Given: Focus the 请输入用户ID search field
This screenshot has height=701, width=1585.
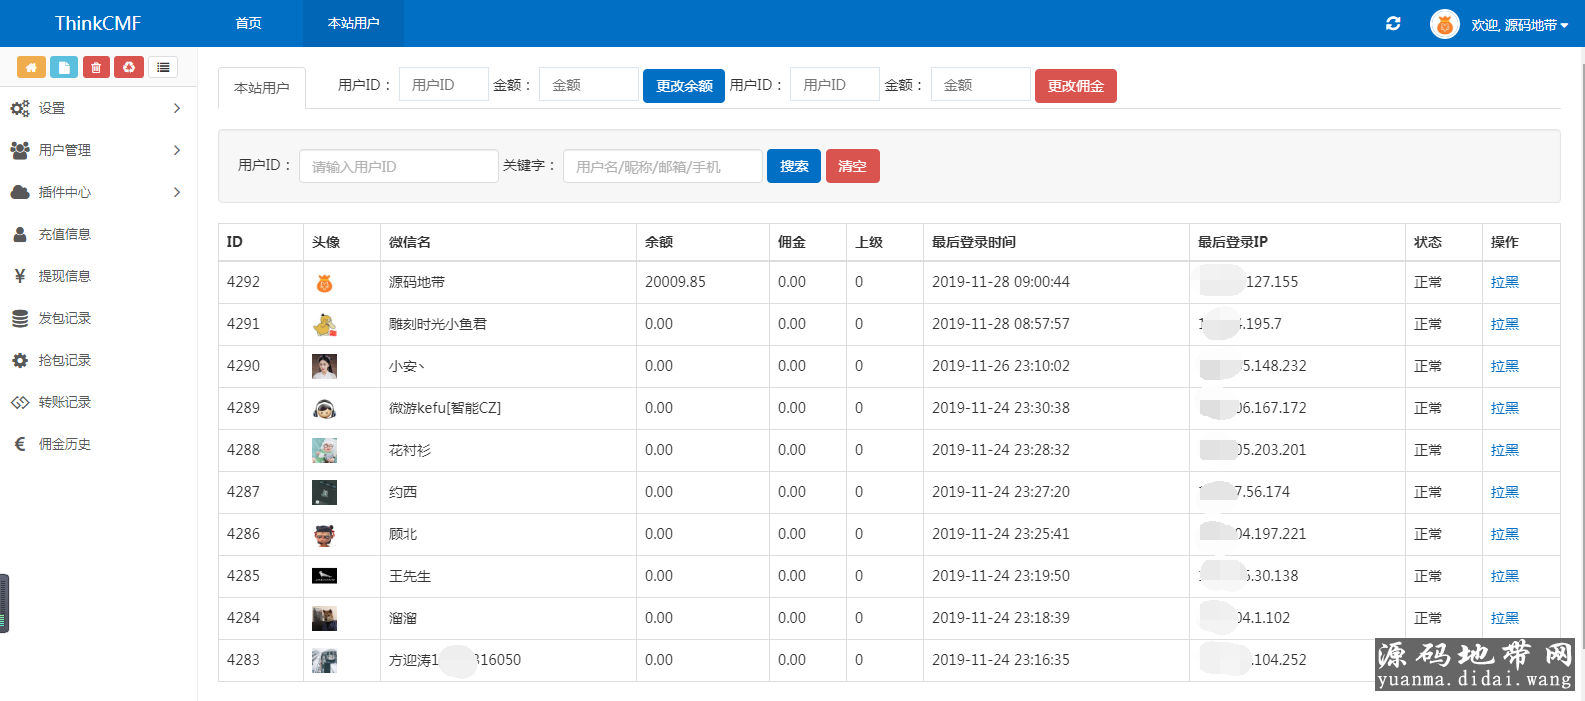Looking at the screenshot, I should pos(399,166).
